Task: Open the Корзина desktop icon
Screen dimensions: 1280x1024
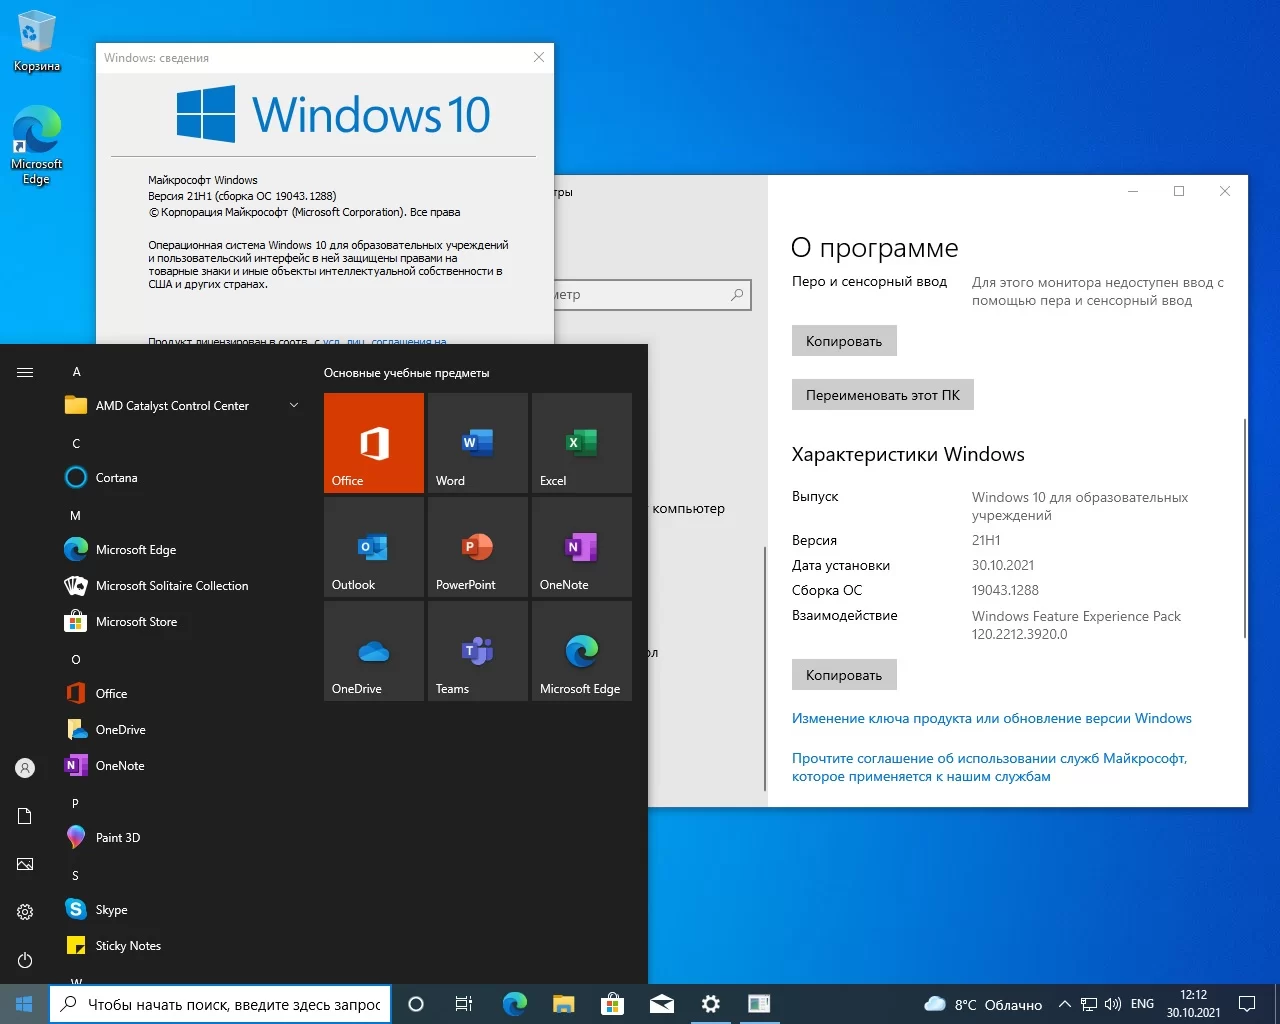Action: click(x=37, y=42)
